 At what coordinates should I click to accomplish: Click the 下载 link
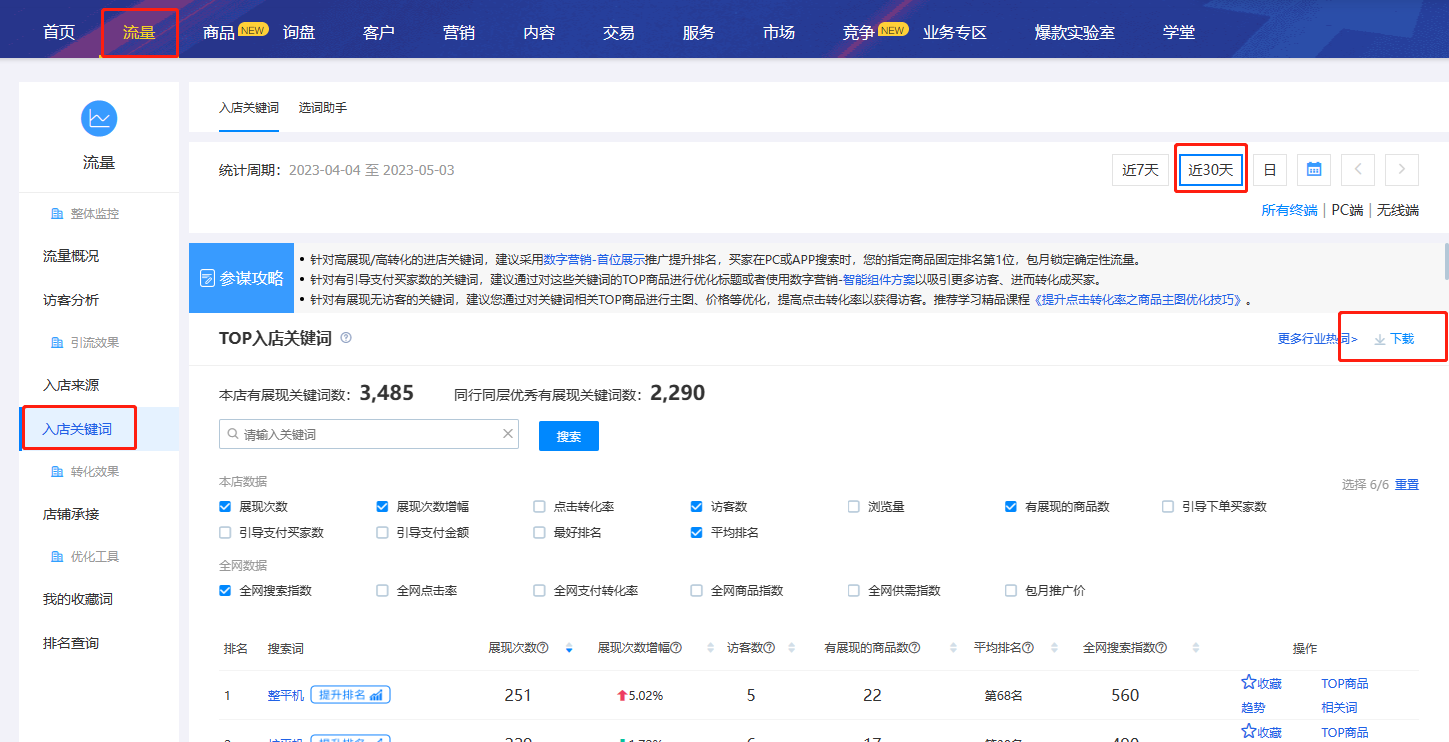pos(1402,339)
